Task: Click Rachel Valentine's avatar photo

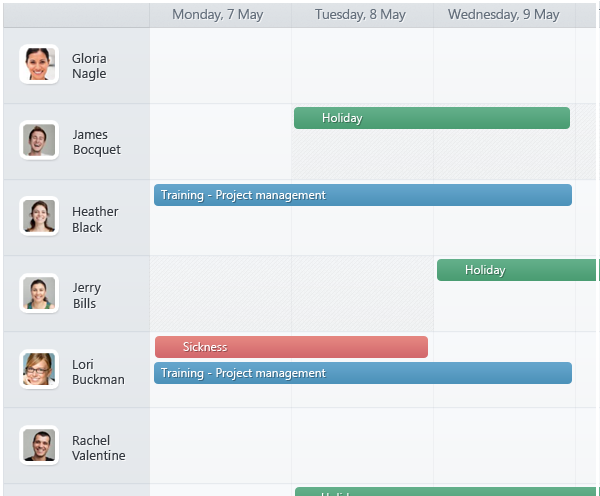Action: click(39, 446)
